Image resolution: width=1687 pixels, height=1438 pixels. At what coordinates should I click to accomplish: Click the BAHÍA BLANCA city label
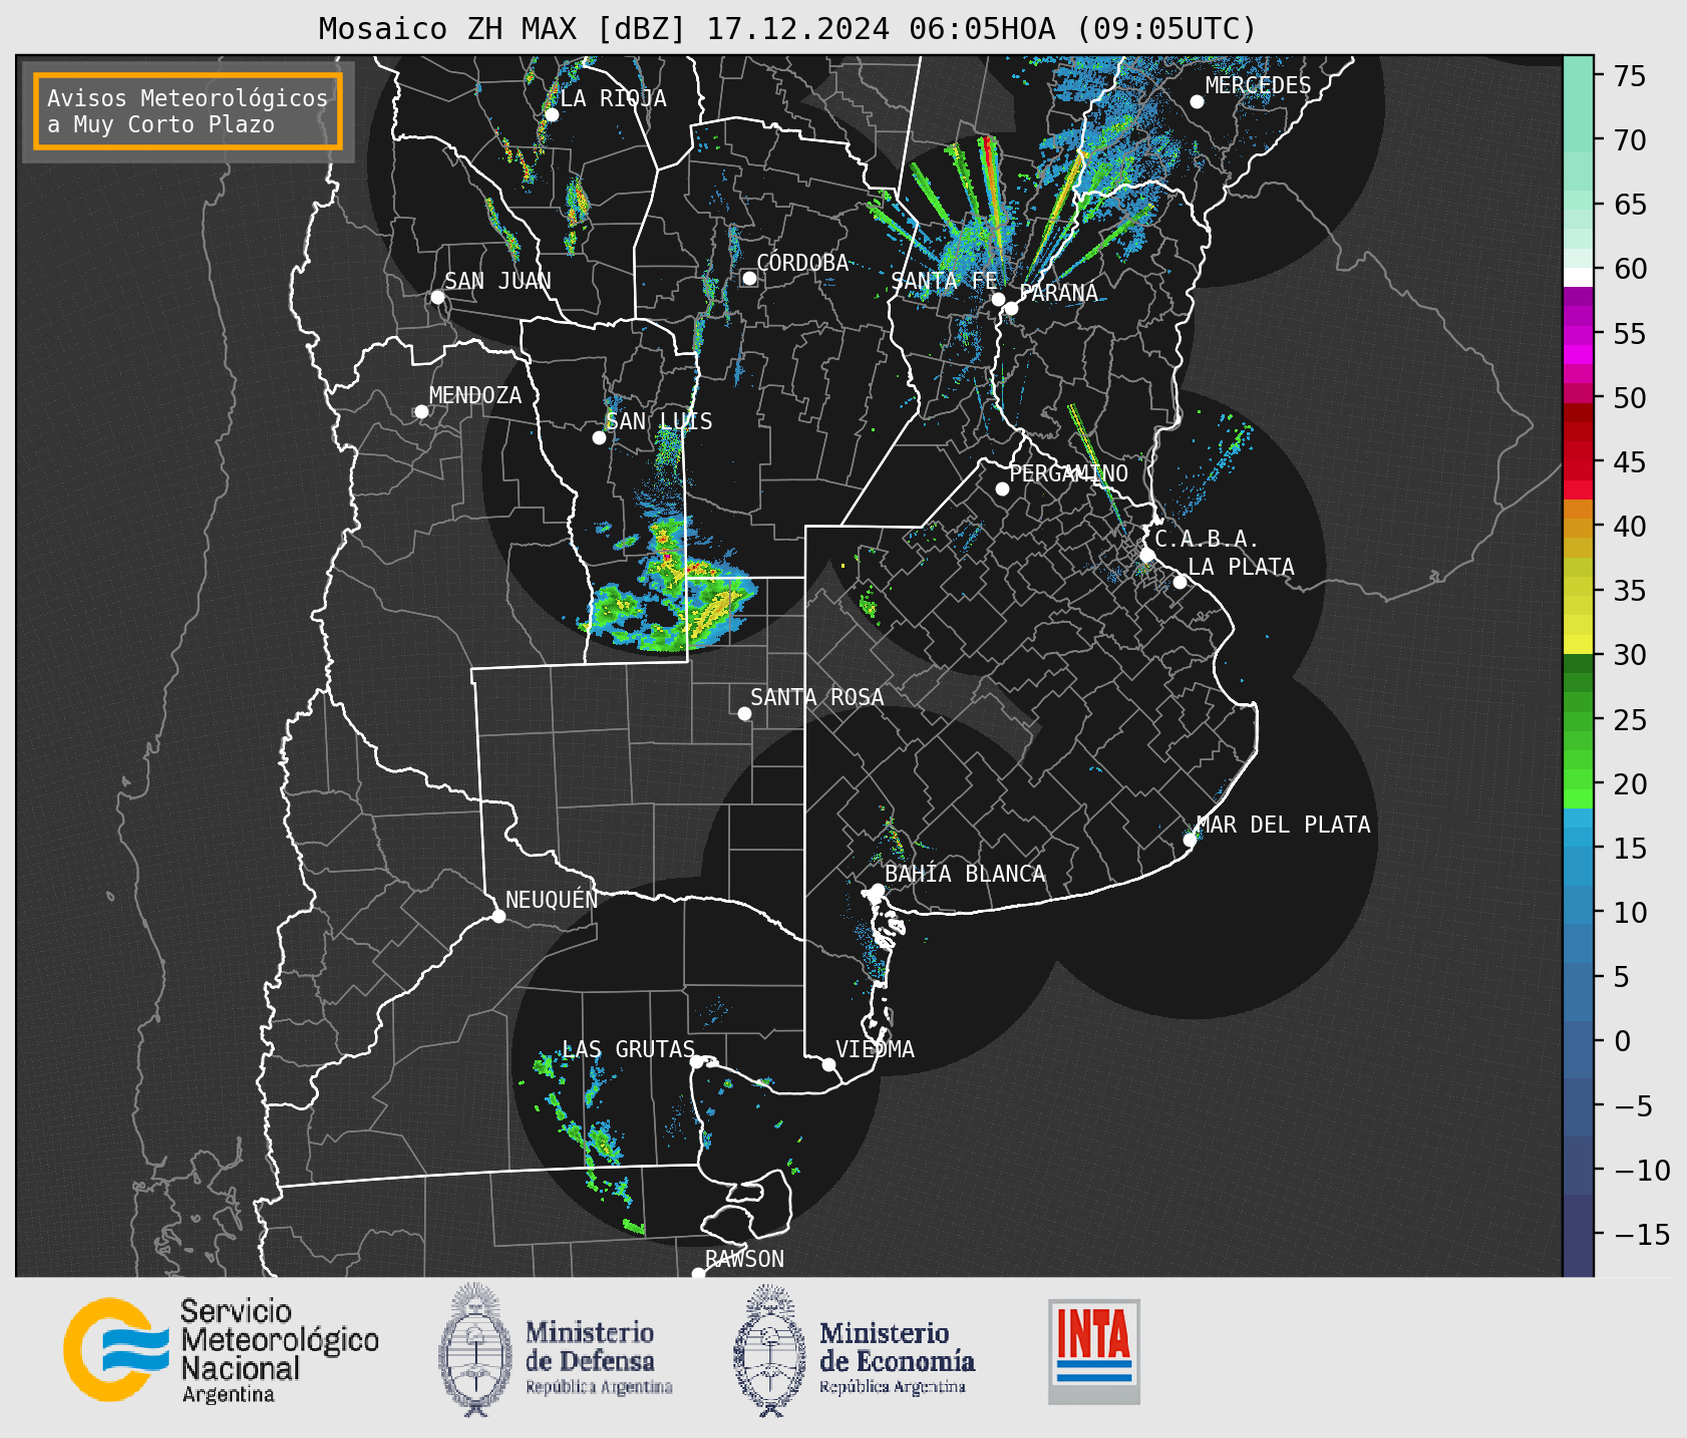tap(965, 873)
